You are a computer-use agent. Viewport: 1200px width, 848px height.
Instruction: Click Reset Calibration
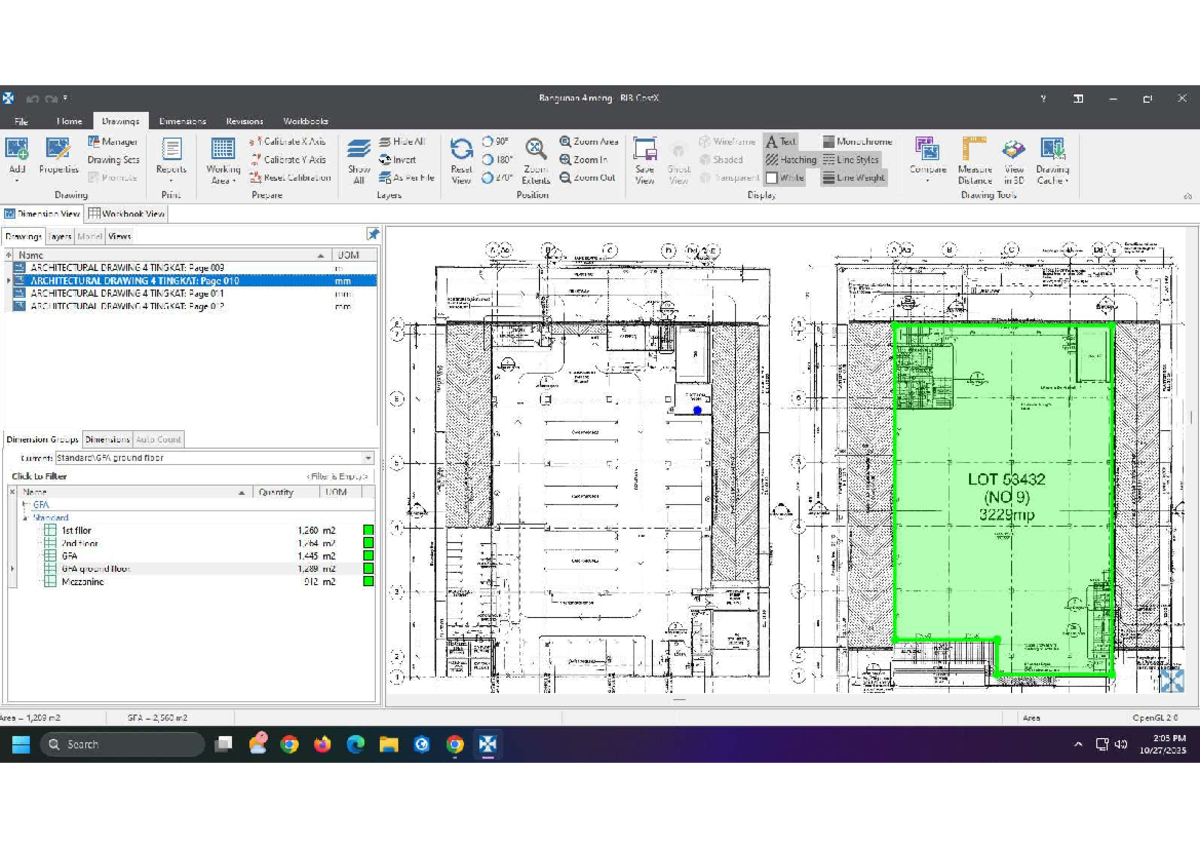point(290,178)
